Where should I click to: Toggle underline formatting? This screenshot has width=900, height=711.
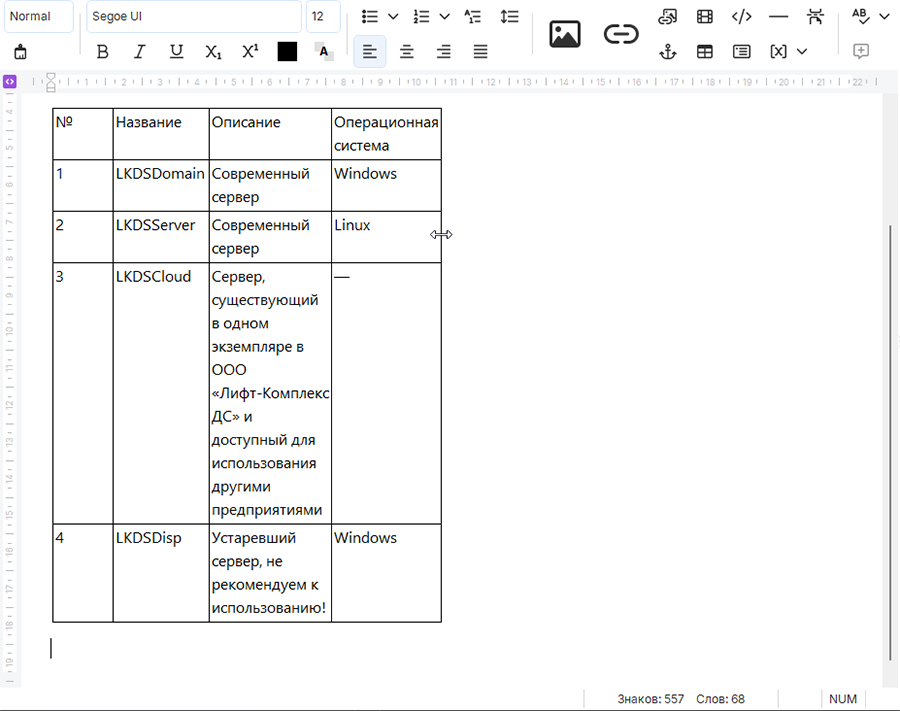tap(176, 52)
